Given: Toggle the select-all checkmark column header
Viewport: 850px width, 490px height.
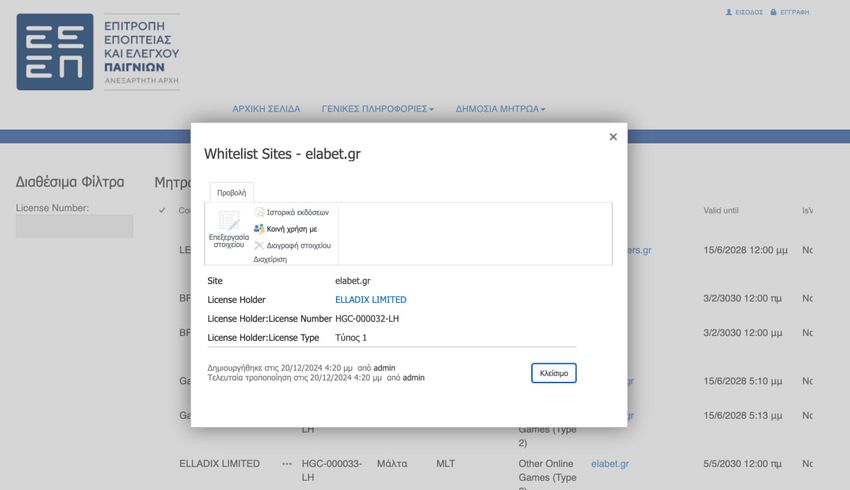Looking at the screenshot, I should pos(162,210).
